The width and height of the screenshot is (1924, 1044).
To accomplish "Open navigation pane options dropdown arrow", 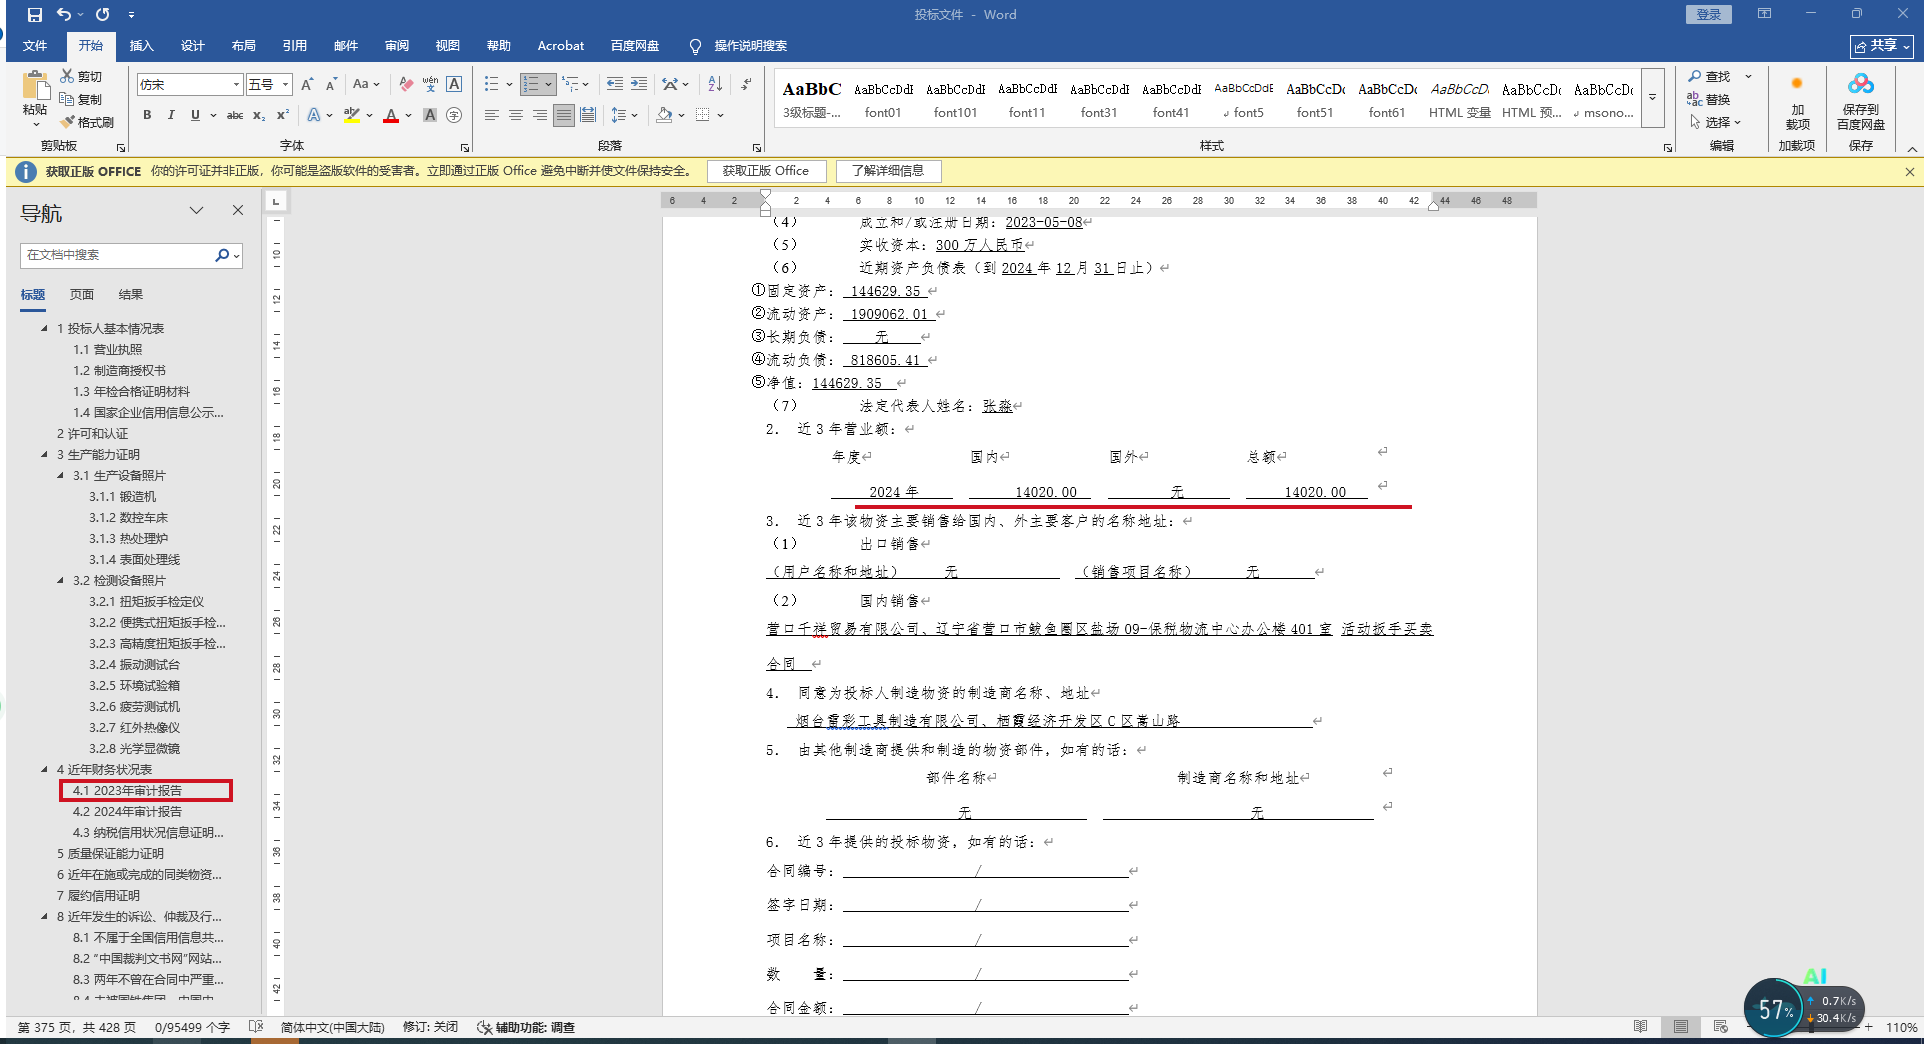I will pyautogui.click(x=196, y=210).
